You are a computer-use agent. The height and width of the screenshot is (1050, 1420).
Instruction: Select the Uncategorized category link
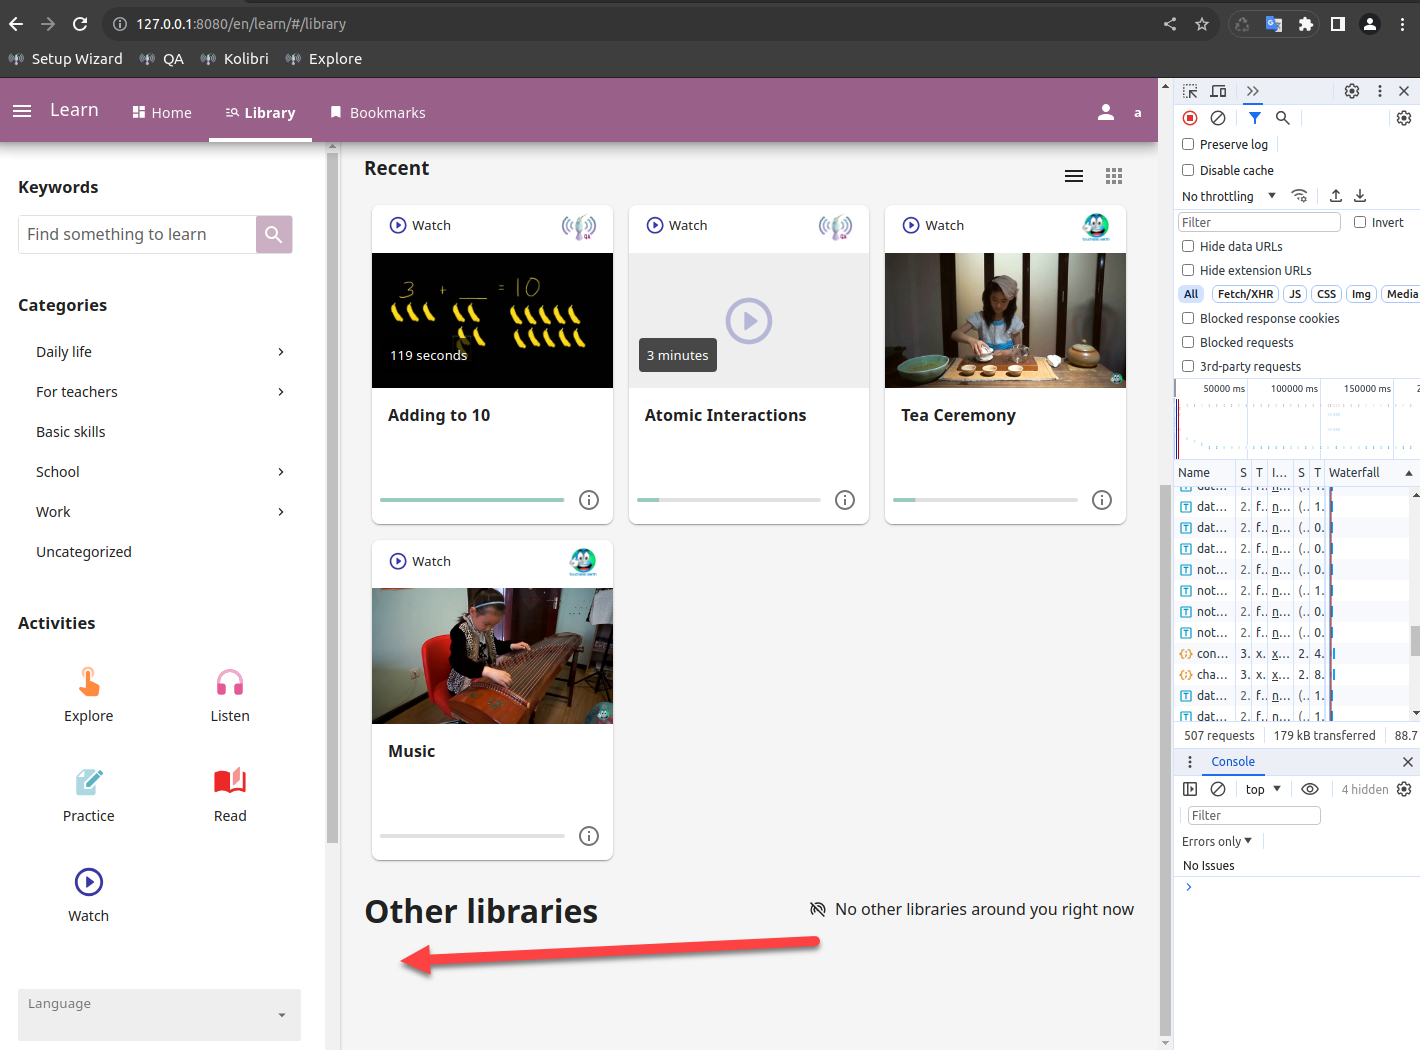pos(84,551)
